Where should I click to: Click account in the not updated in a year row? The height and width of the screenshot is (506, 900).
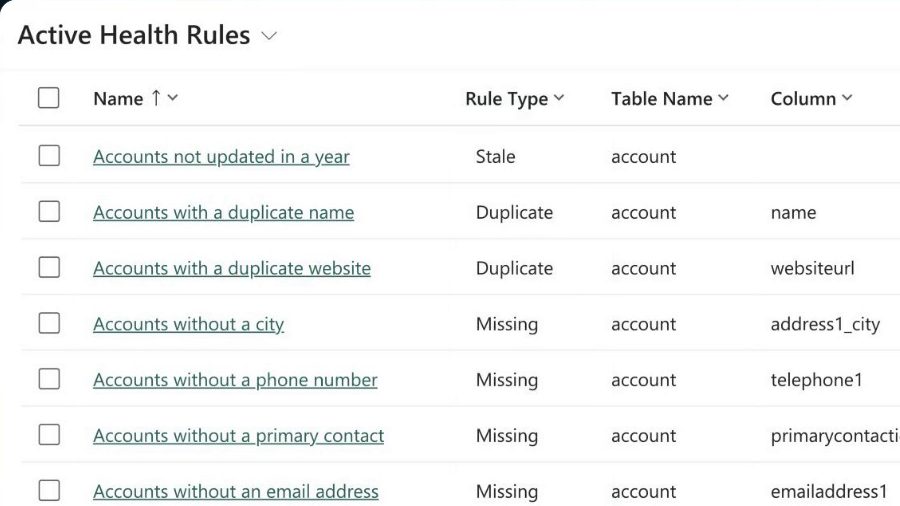[643, 157]
